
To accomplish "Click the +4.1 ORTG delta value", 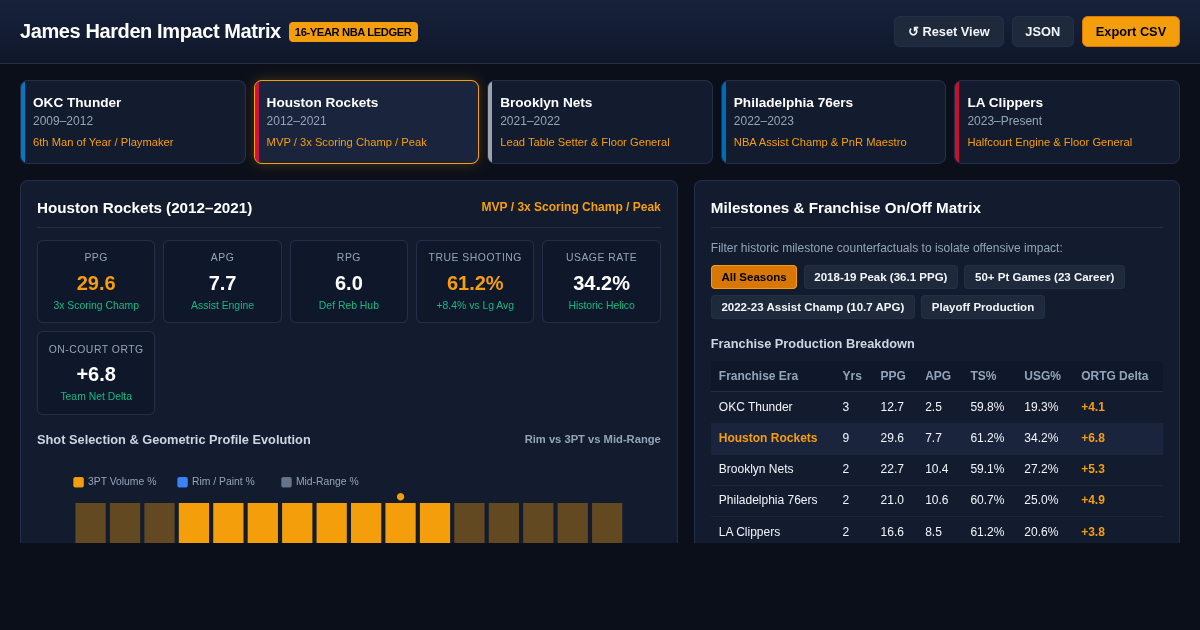I will pos(1093,407).
